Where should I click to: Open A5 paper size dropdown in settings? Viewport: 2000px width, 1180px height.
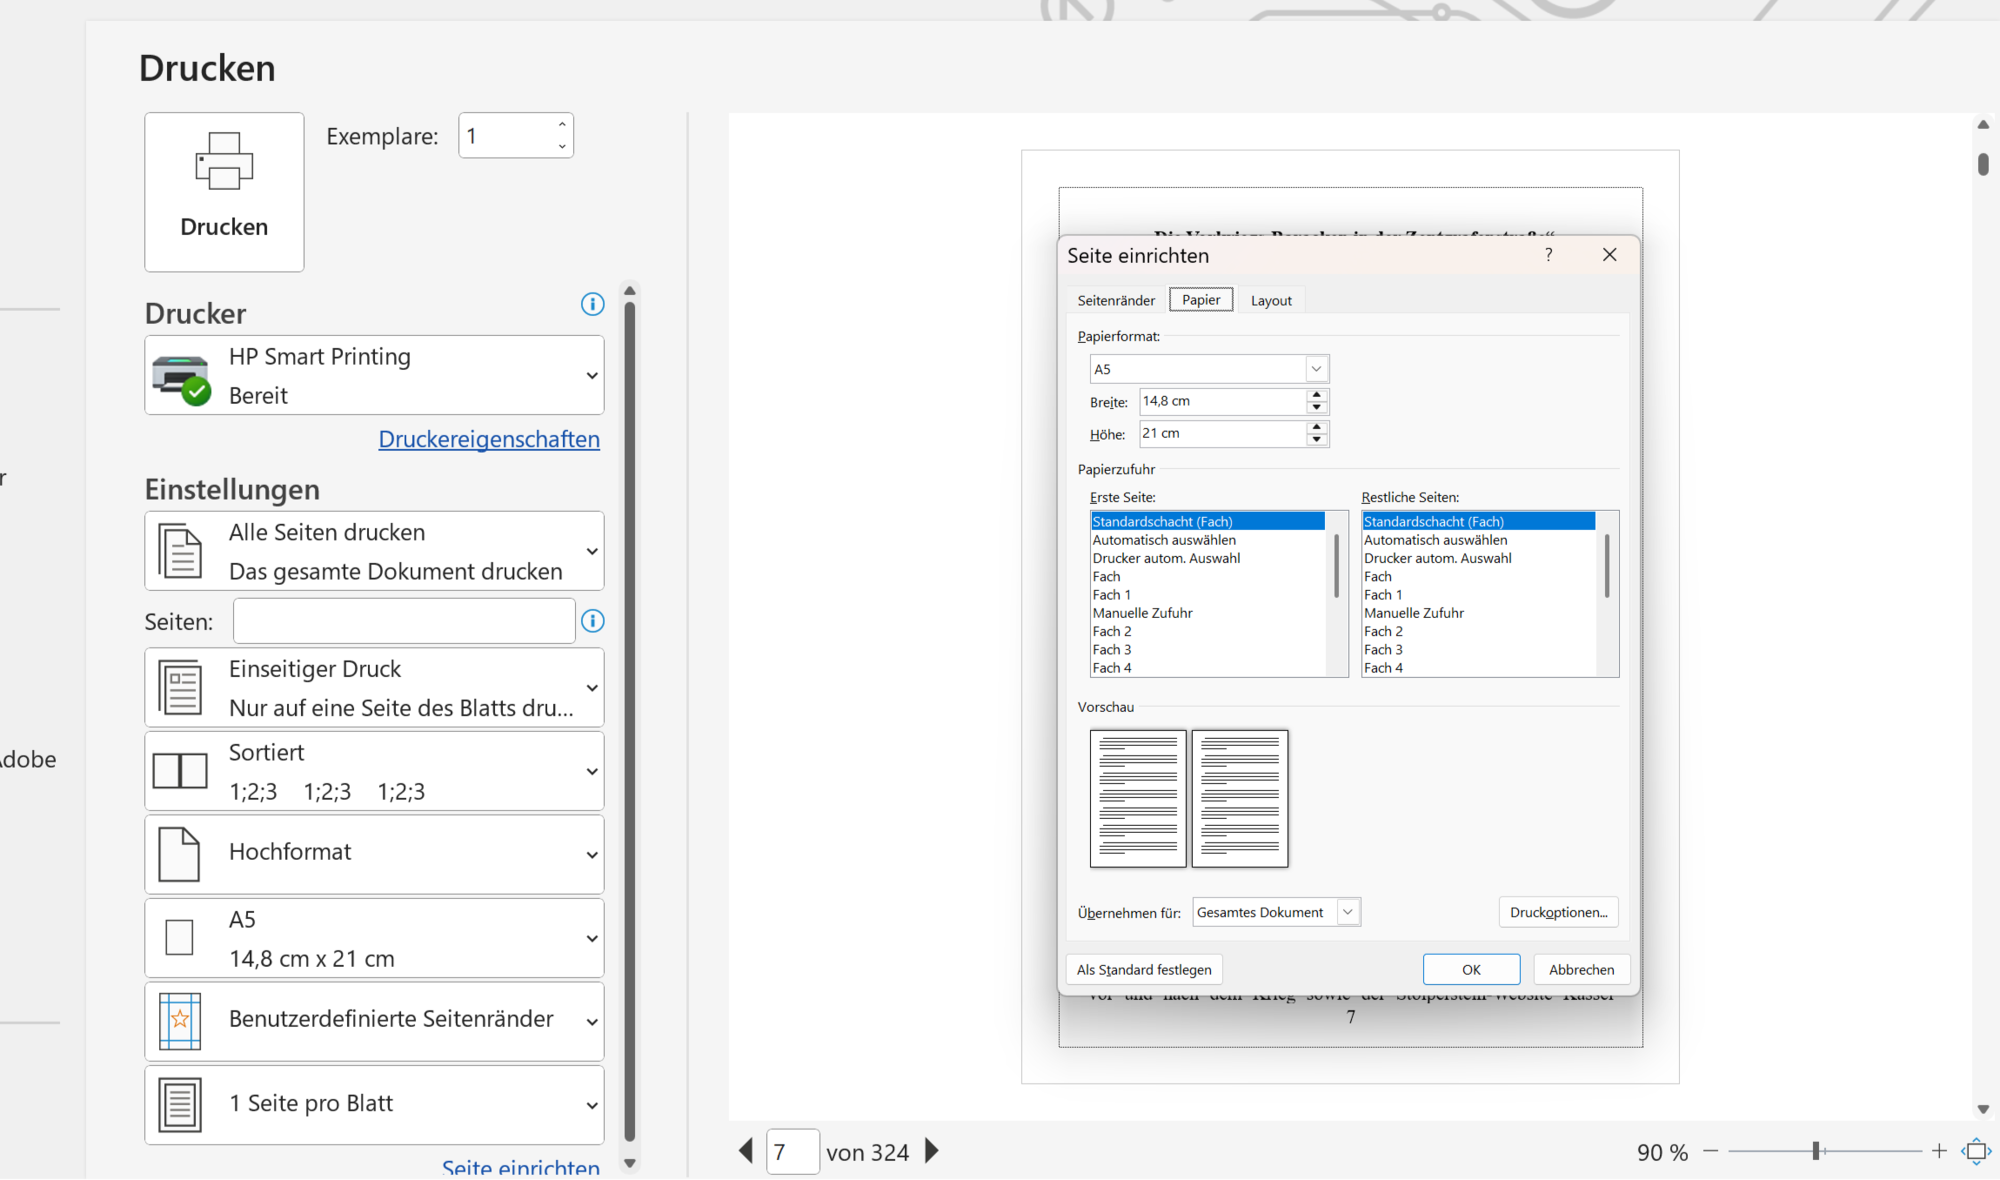coord(374,938)
